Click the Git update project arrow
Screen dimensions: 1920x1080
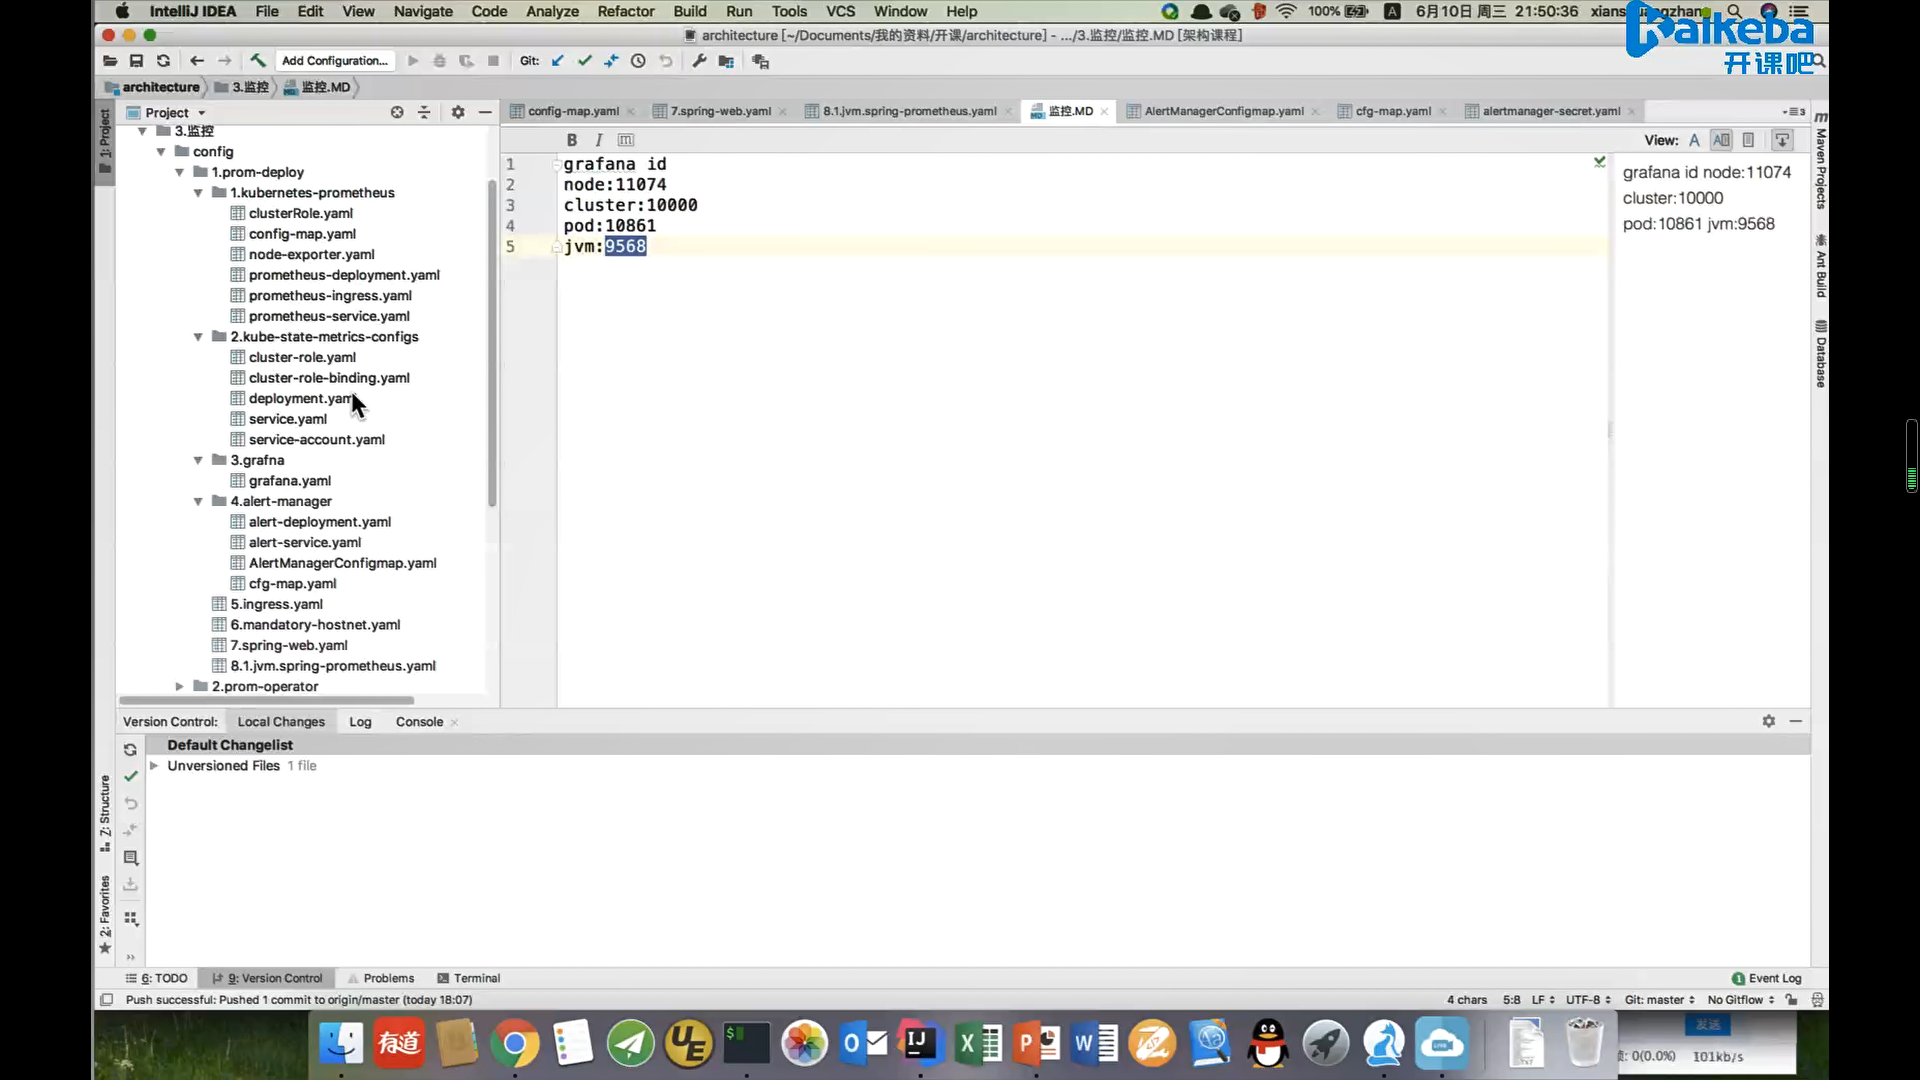558,61
